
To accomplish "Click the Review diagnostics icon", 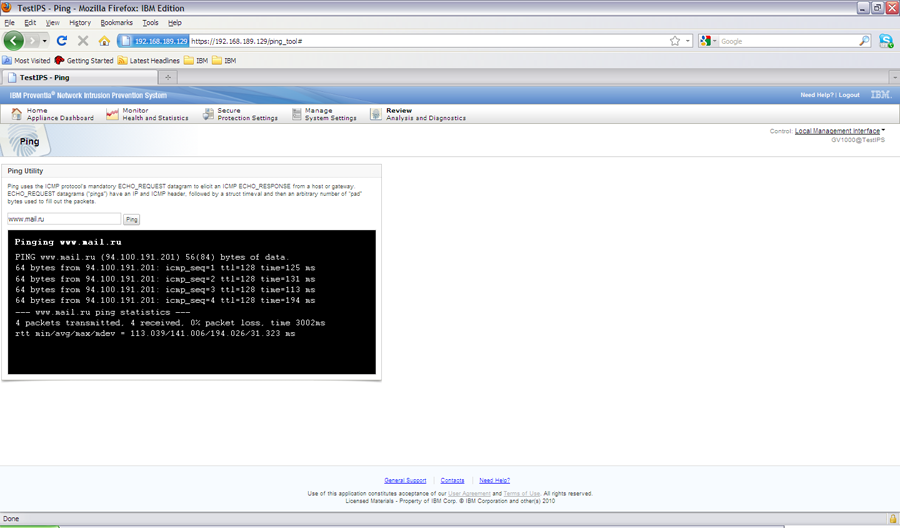I will tap(375, 114).
